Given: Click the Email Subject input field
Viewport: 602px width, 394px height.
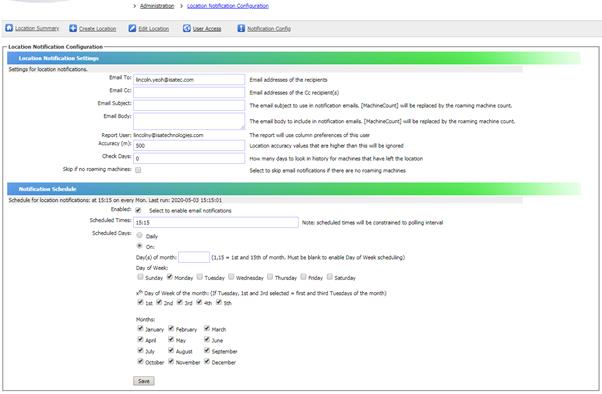Looking at the screenshot, I should [x=189, y=105].
